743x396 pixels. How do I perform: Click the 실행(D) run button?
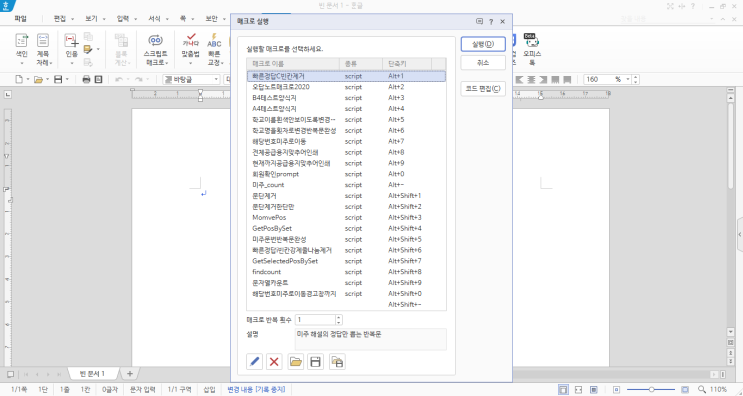coord(483,44)
